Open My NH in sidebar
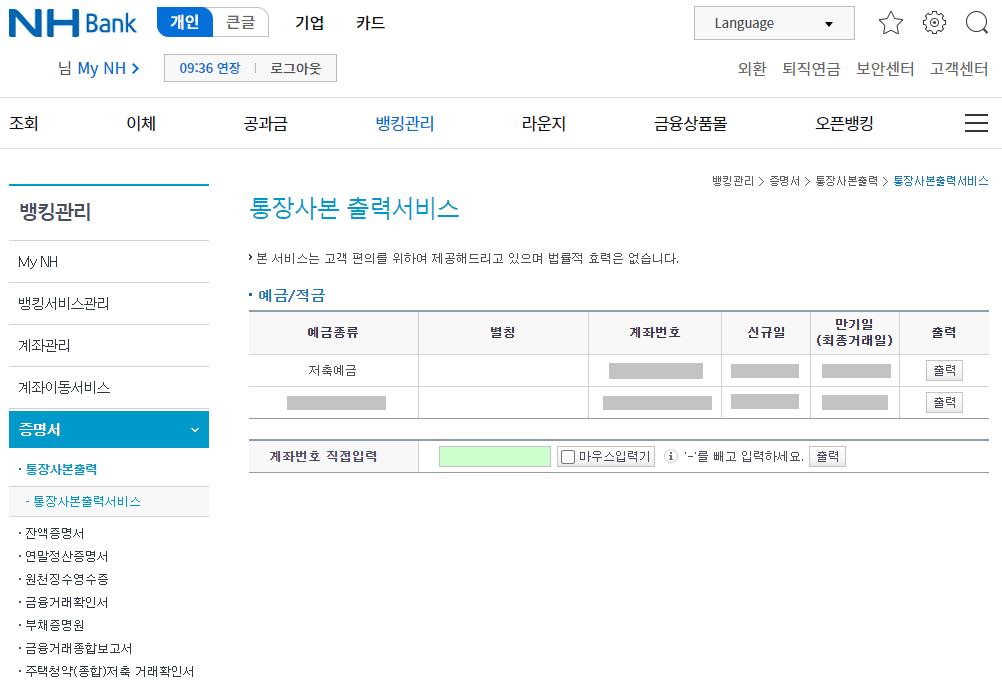Image resolution: width=1002 pixels, height=681 pixels. point(109,262)
